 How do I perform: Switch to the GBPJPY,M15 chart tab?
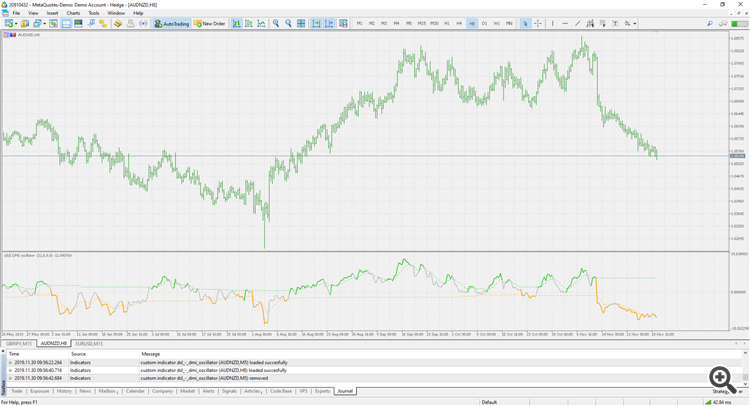tap(19, 344)
